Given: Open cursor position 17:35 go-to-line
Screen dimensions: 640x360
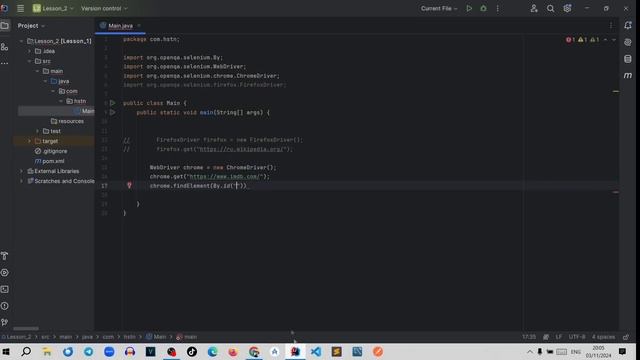Looking at the screenshot, I should [x=529, y=337].
